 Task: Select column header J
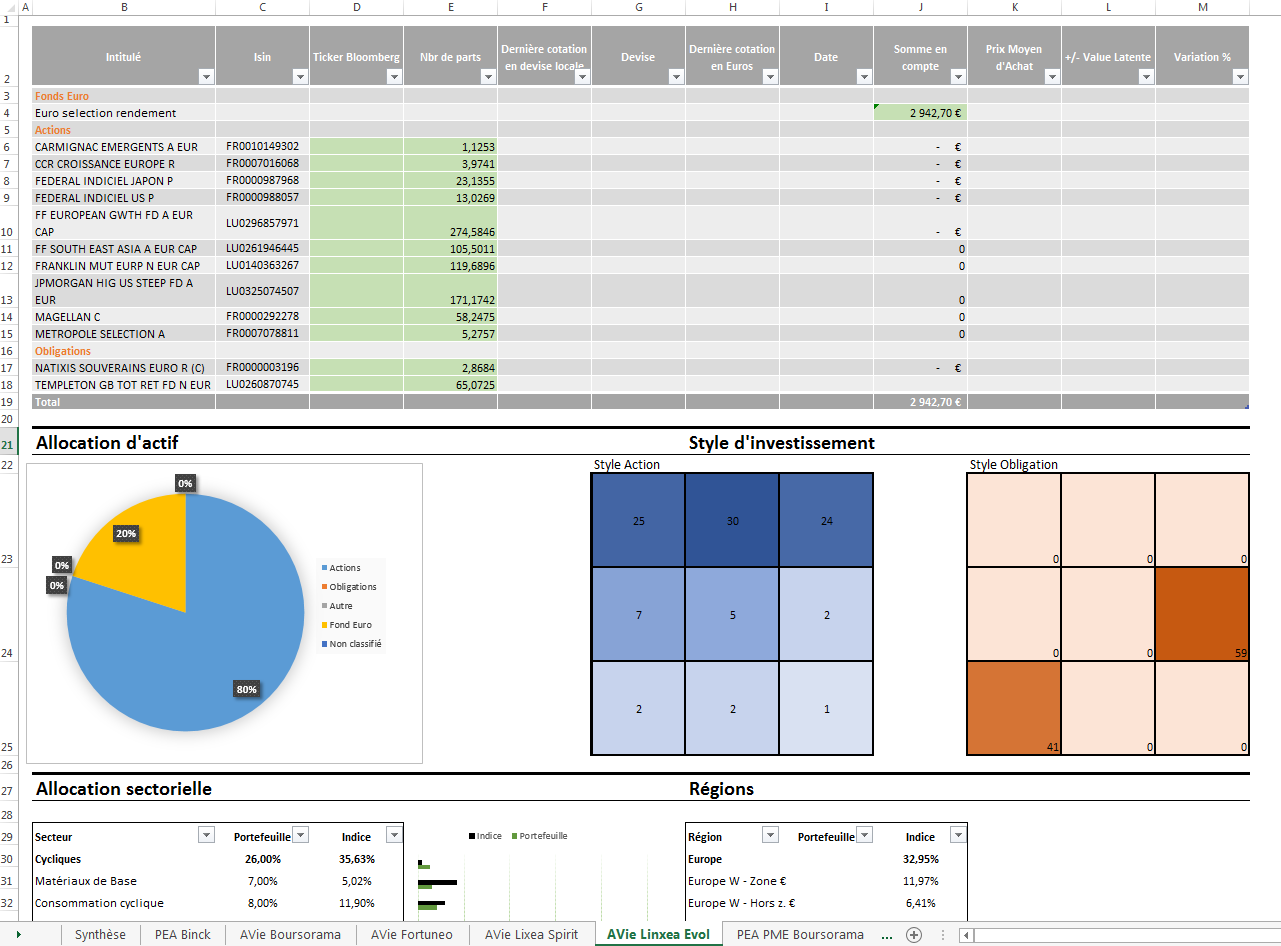point(920,7)
